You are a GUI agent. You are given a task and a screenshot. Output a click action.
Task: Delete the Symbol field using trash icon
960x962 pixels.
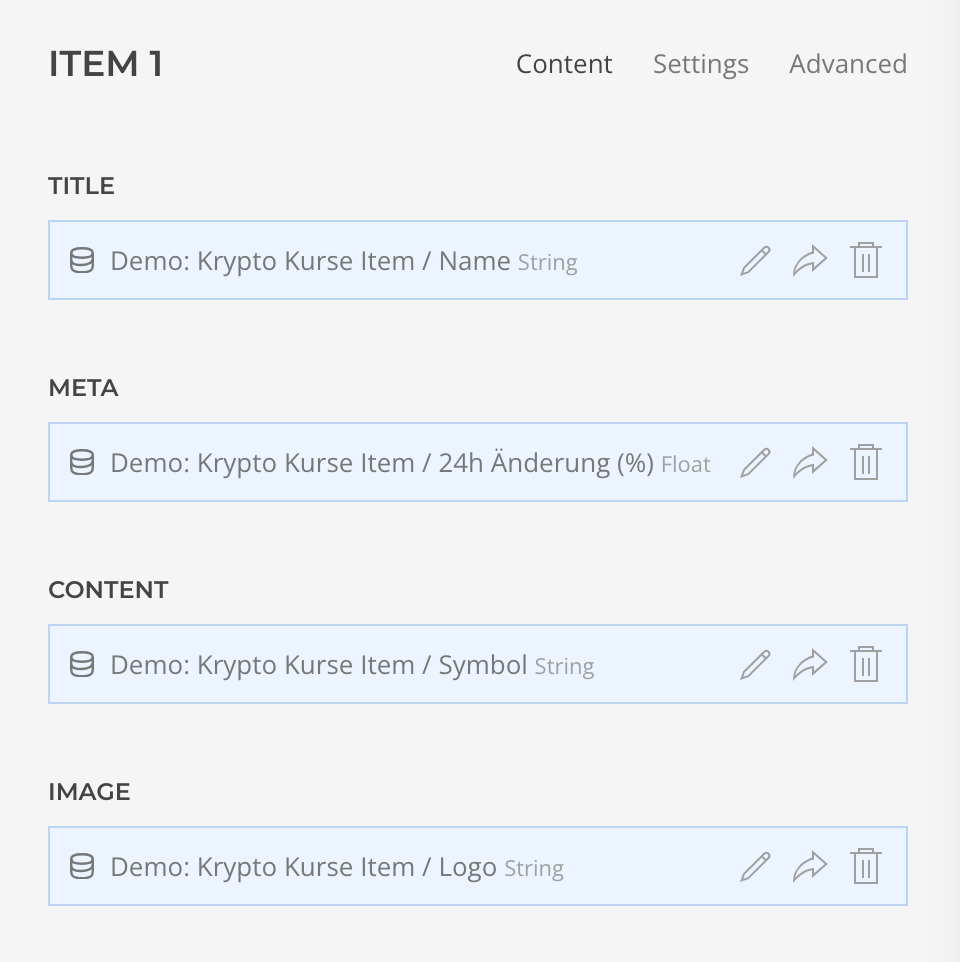point(866,664)
